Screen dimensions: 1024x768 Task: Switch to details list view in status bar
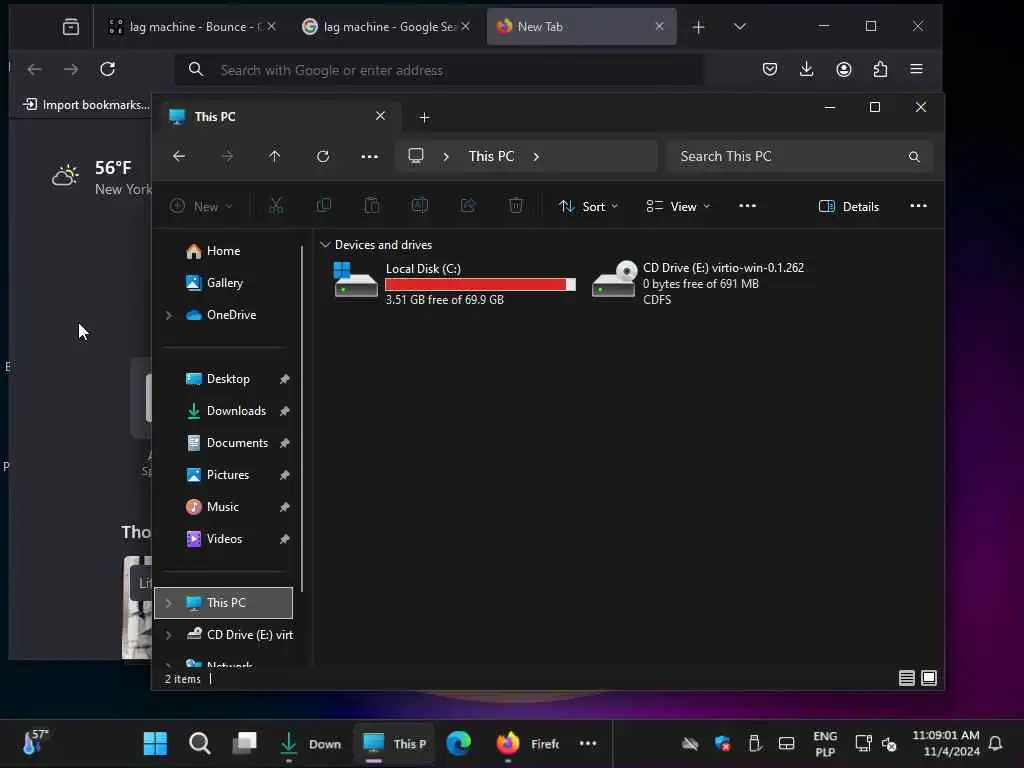pos(906,679)
